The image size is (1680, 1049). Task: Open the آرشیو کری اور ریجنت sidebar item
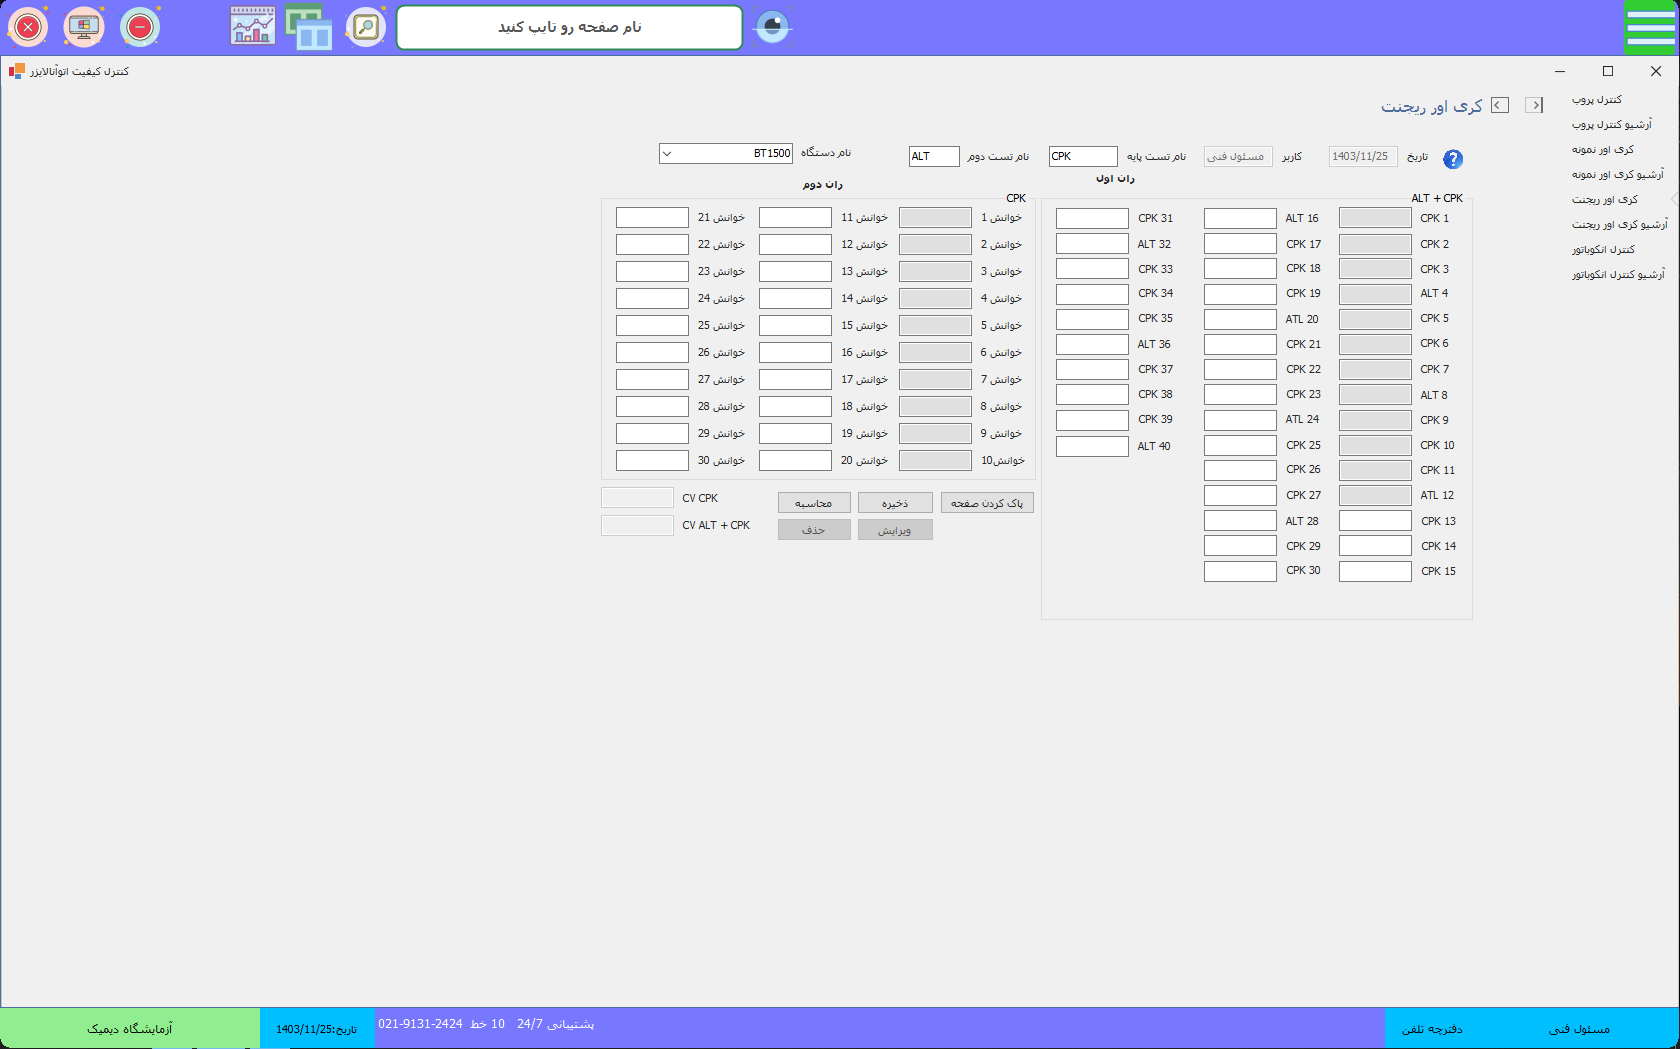click(1619, 225)
